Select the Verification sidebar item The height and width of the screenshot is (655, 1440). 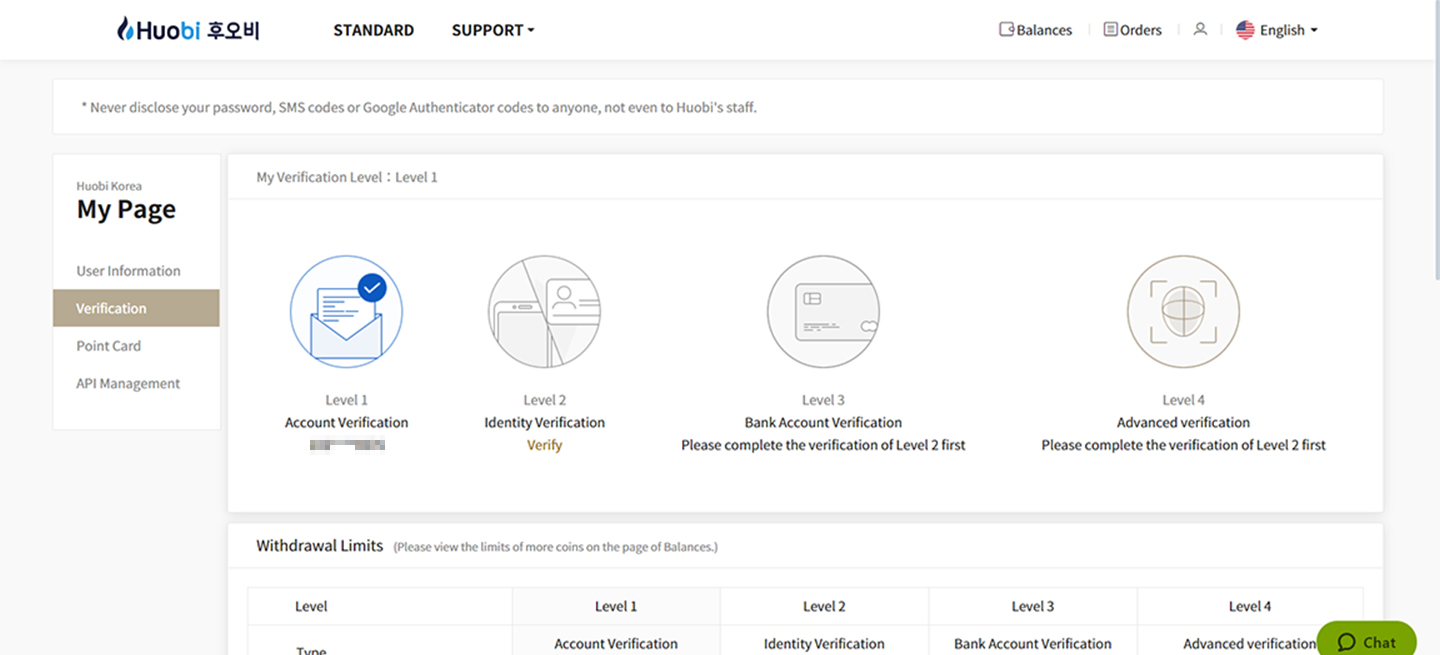tap(111, 308)
